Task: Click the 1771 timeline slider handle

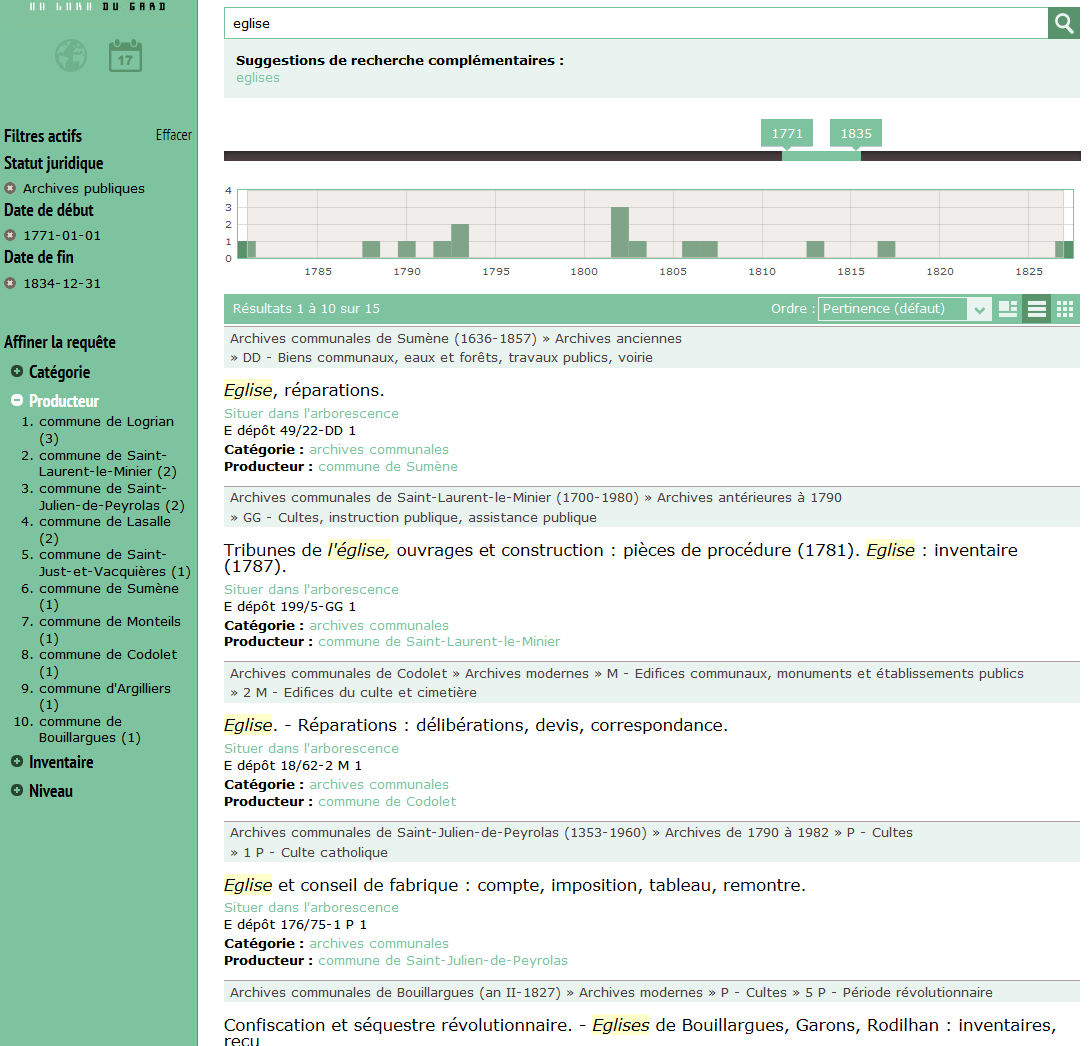Action: [x=787, y=134]
